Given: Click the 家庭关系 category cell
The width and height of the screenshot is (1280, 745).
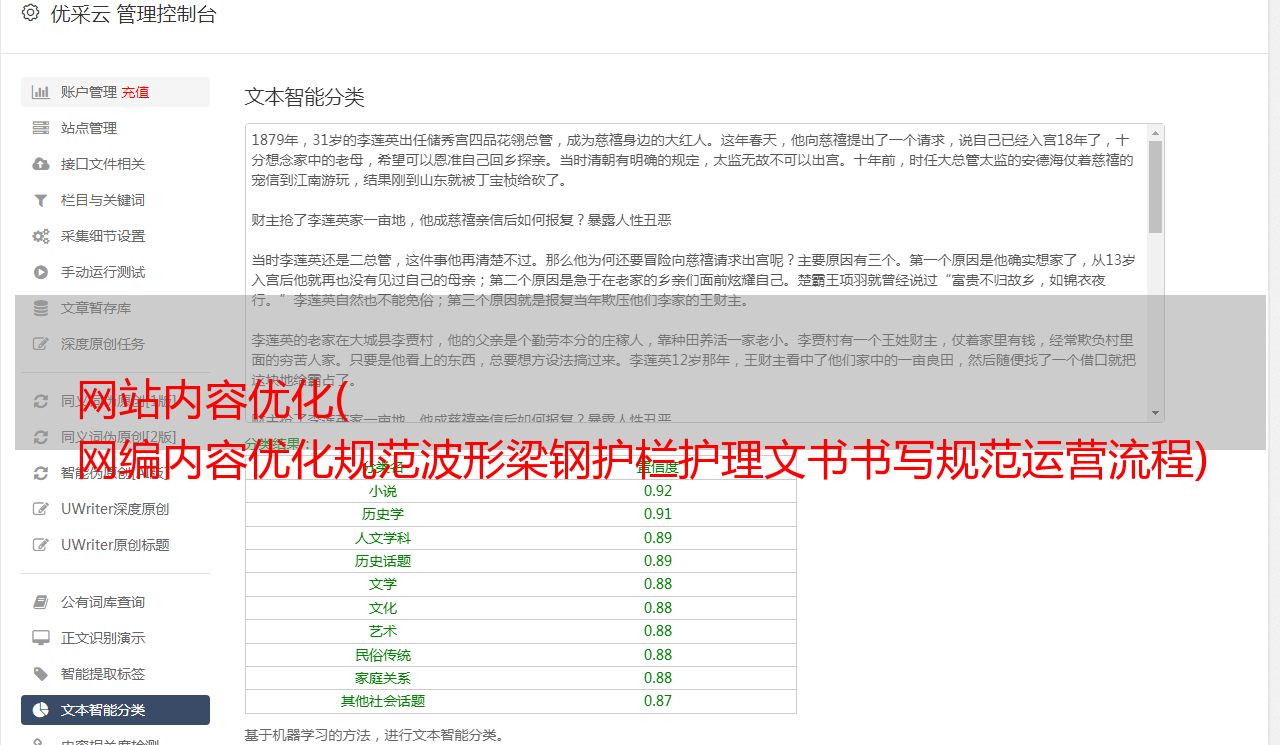Looking at the screenshot, I should 383,678.
